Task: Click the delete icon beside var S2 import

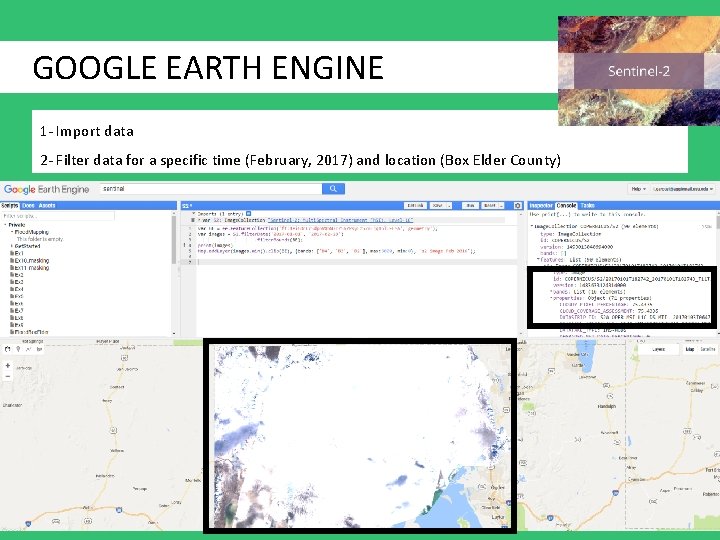Action: [x=193, y=220]
